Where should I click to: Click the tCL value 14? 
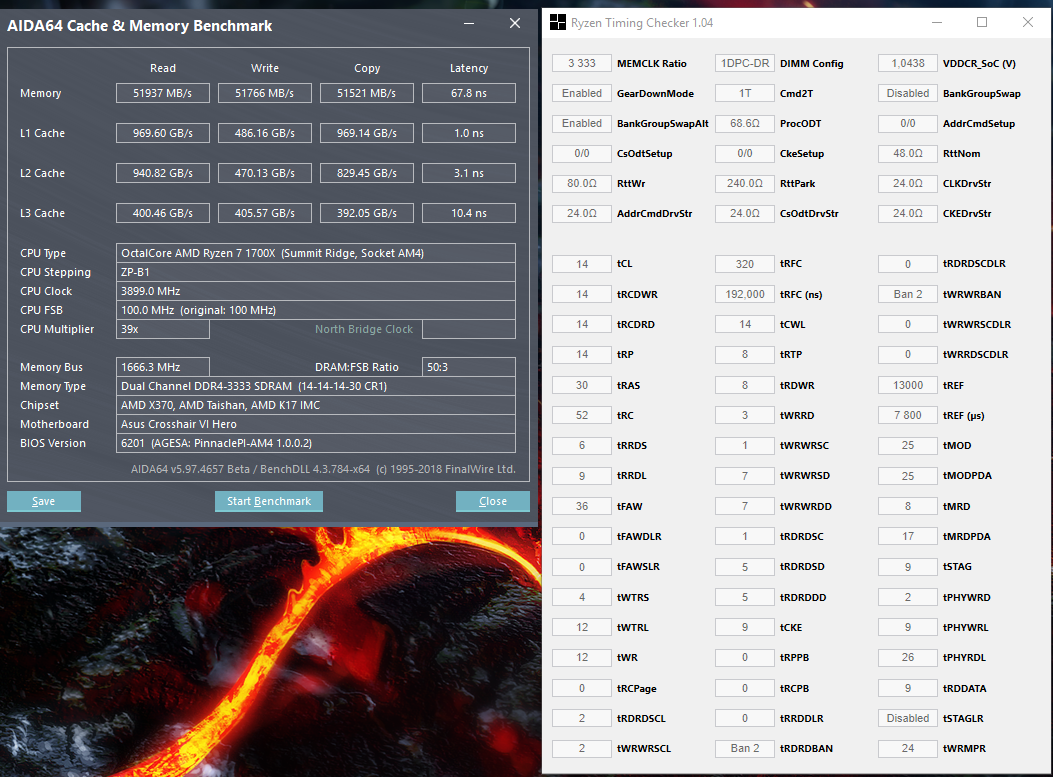click(582, 264)
